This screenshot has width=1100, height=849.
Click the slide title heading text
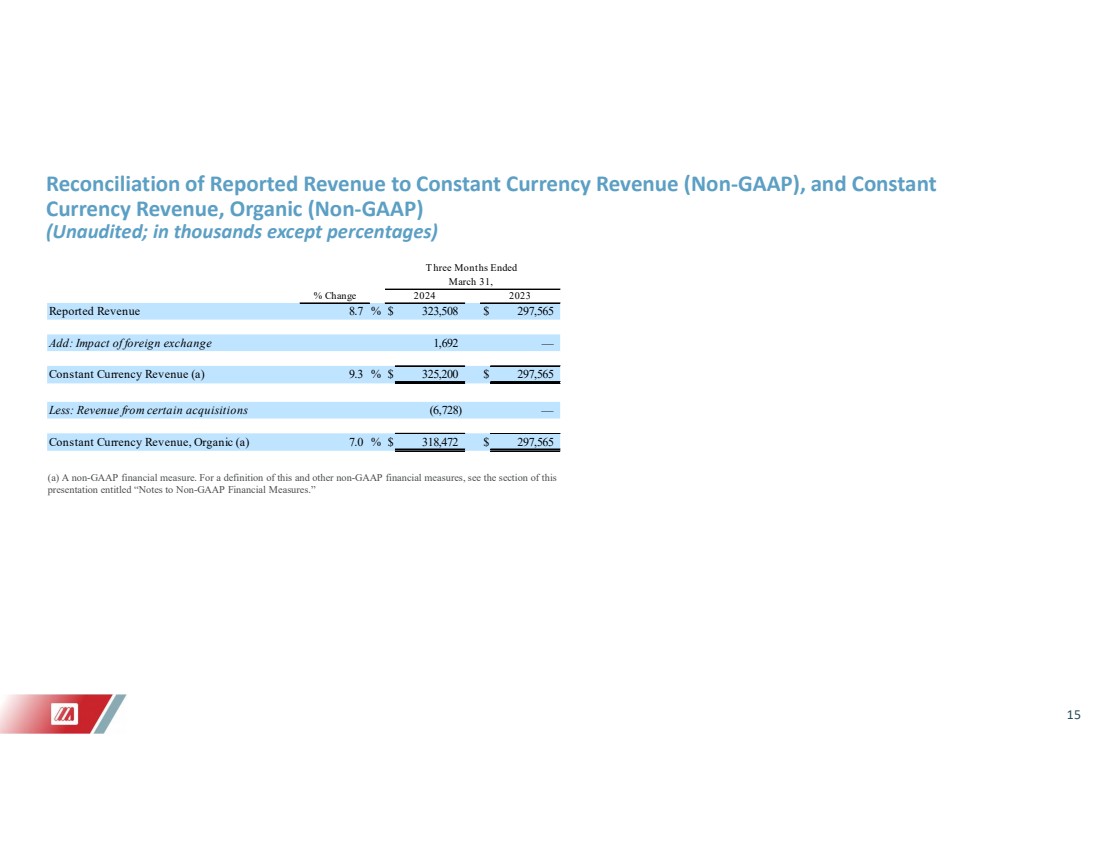490,196
